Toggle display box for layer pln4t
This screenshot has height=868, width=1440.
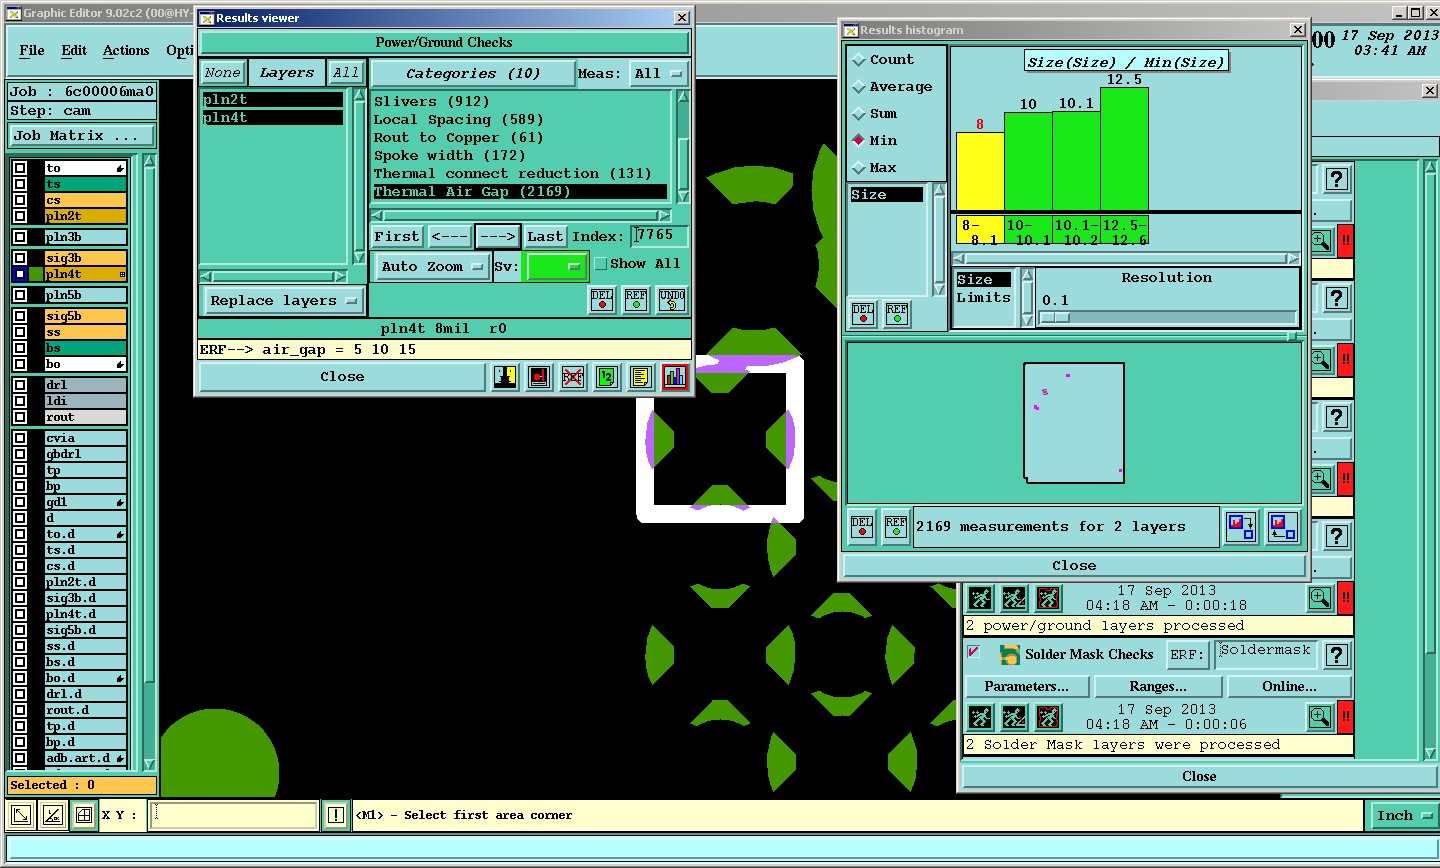(x=20, y=274)
